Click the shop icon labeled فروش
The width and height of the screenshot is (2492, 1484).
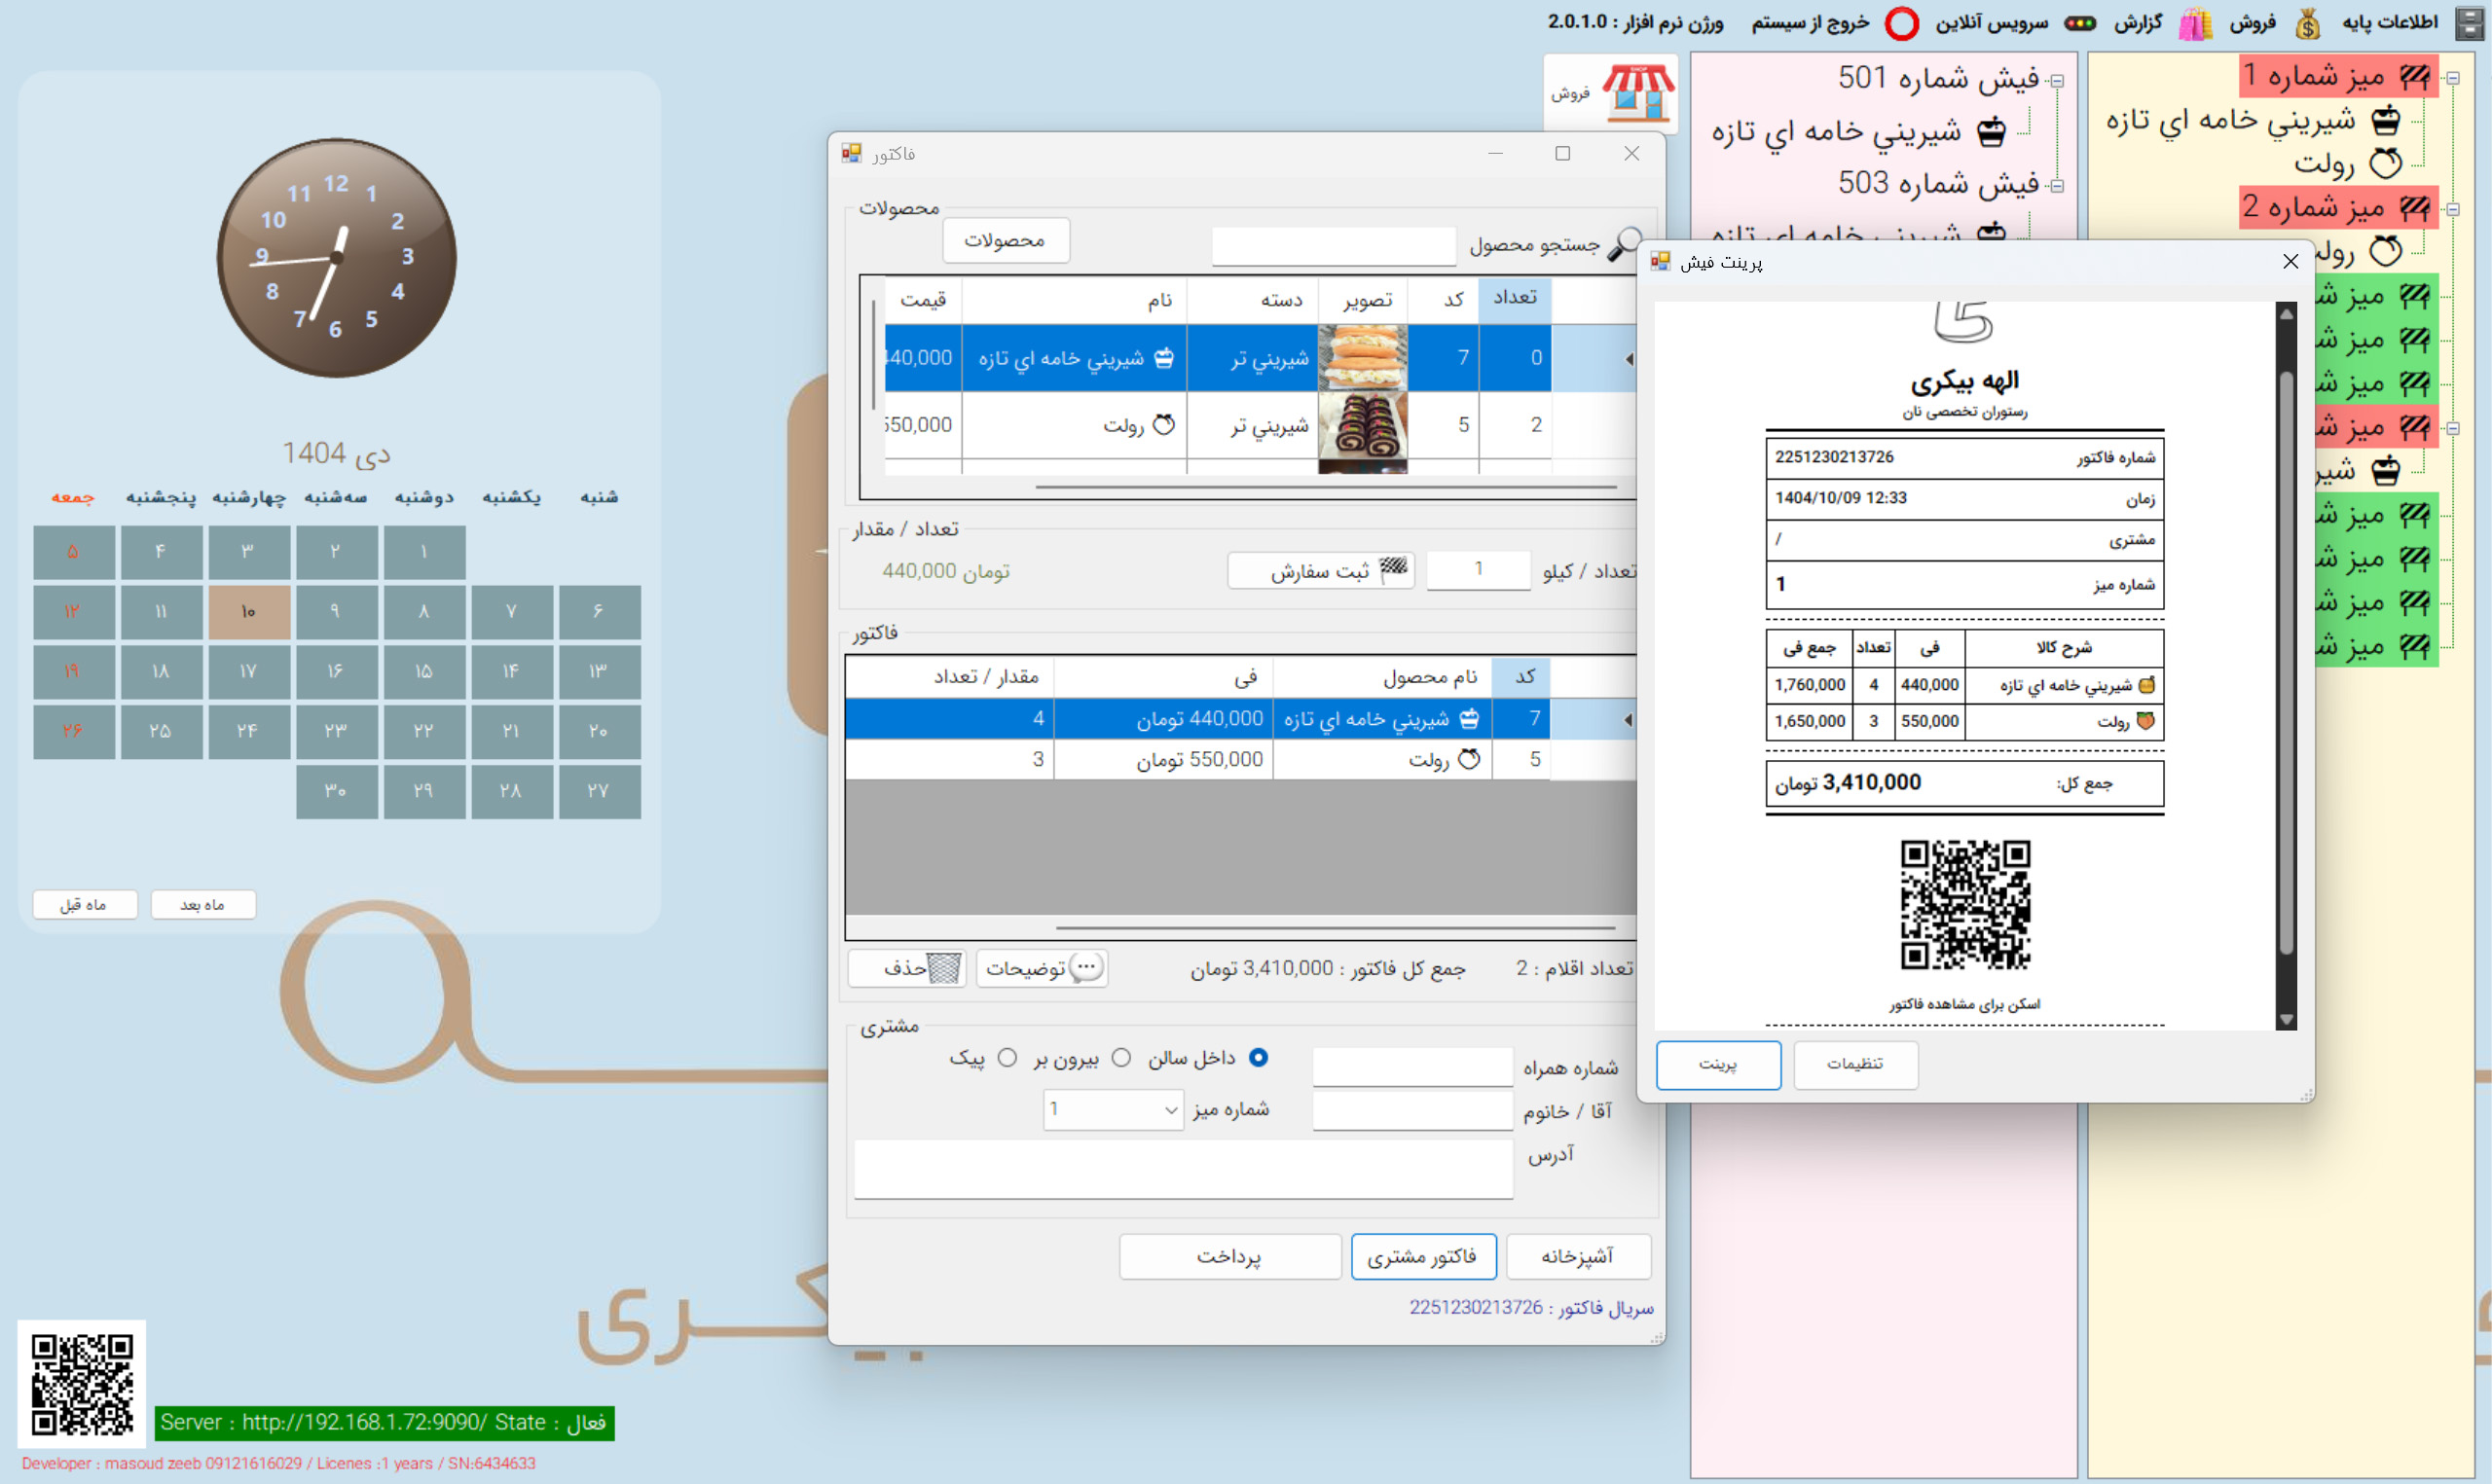[x=1637, y=92]
